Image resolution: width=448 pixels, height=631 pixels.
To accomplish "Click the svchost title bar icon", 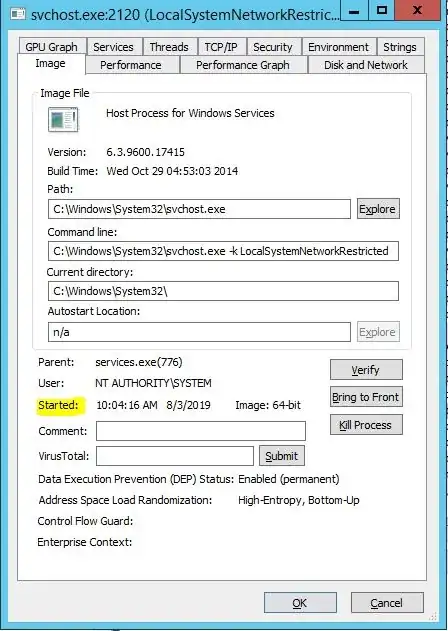I will click(x=18, y=14).
